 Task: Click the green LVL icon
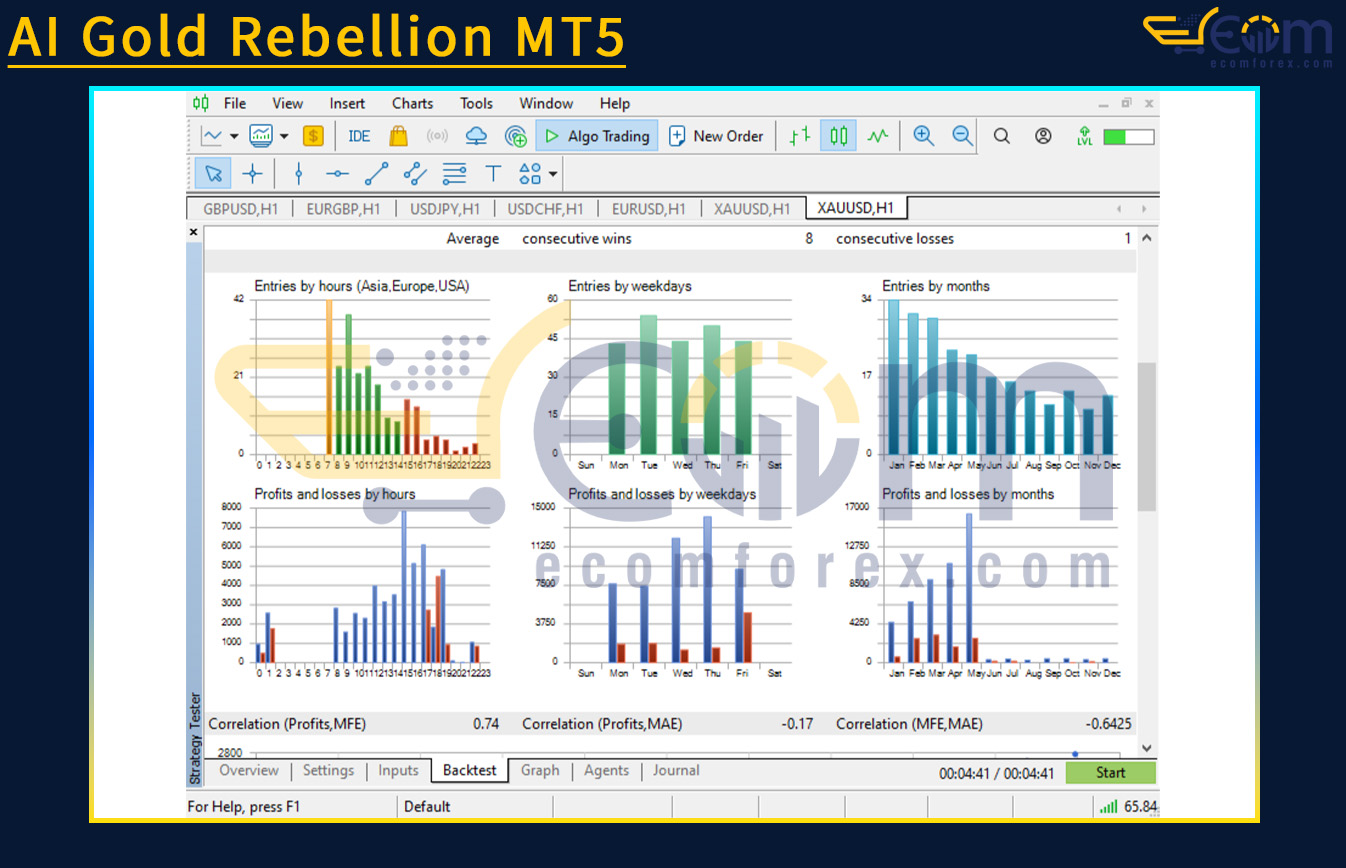[1084, 136]
